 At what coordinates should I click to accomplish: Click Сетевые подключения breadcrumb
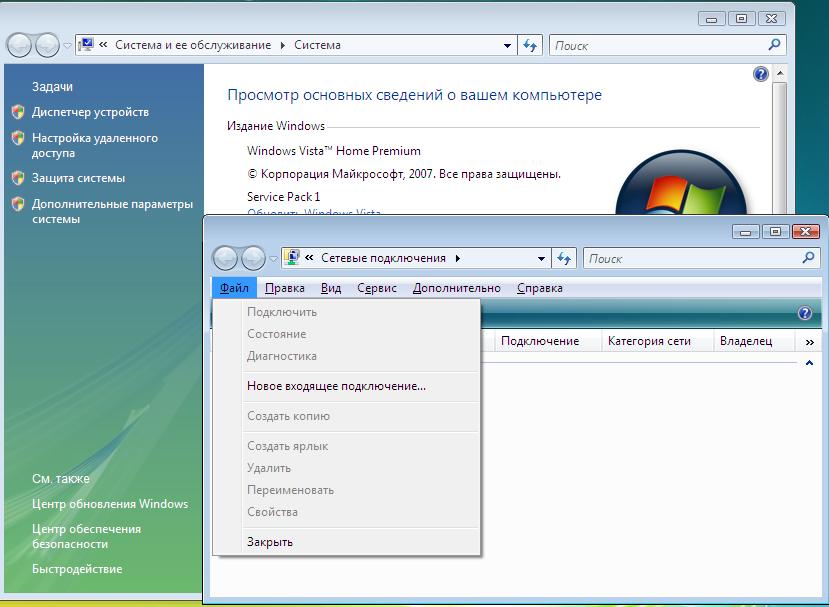tap(383, 258)
